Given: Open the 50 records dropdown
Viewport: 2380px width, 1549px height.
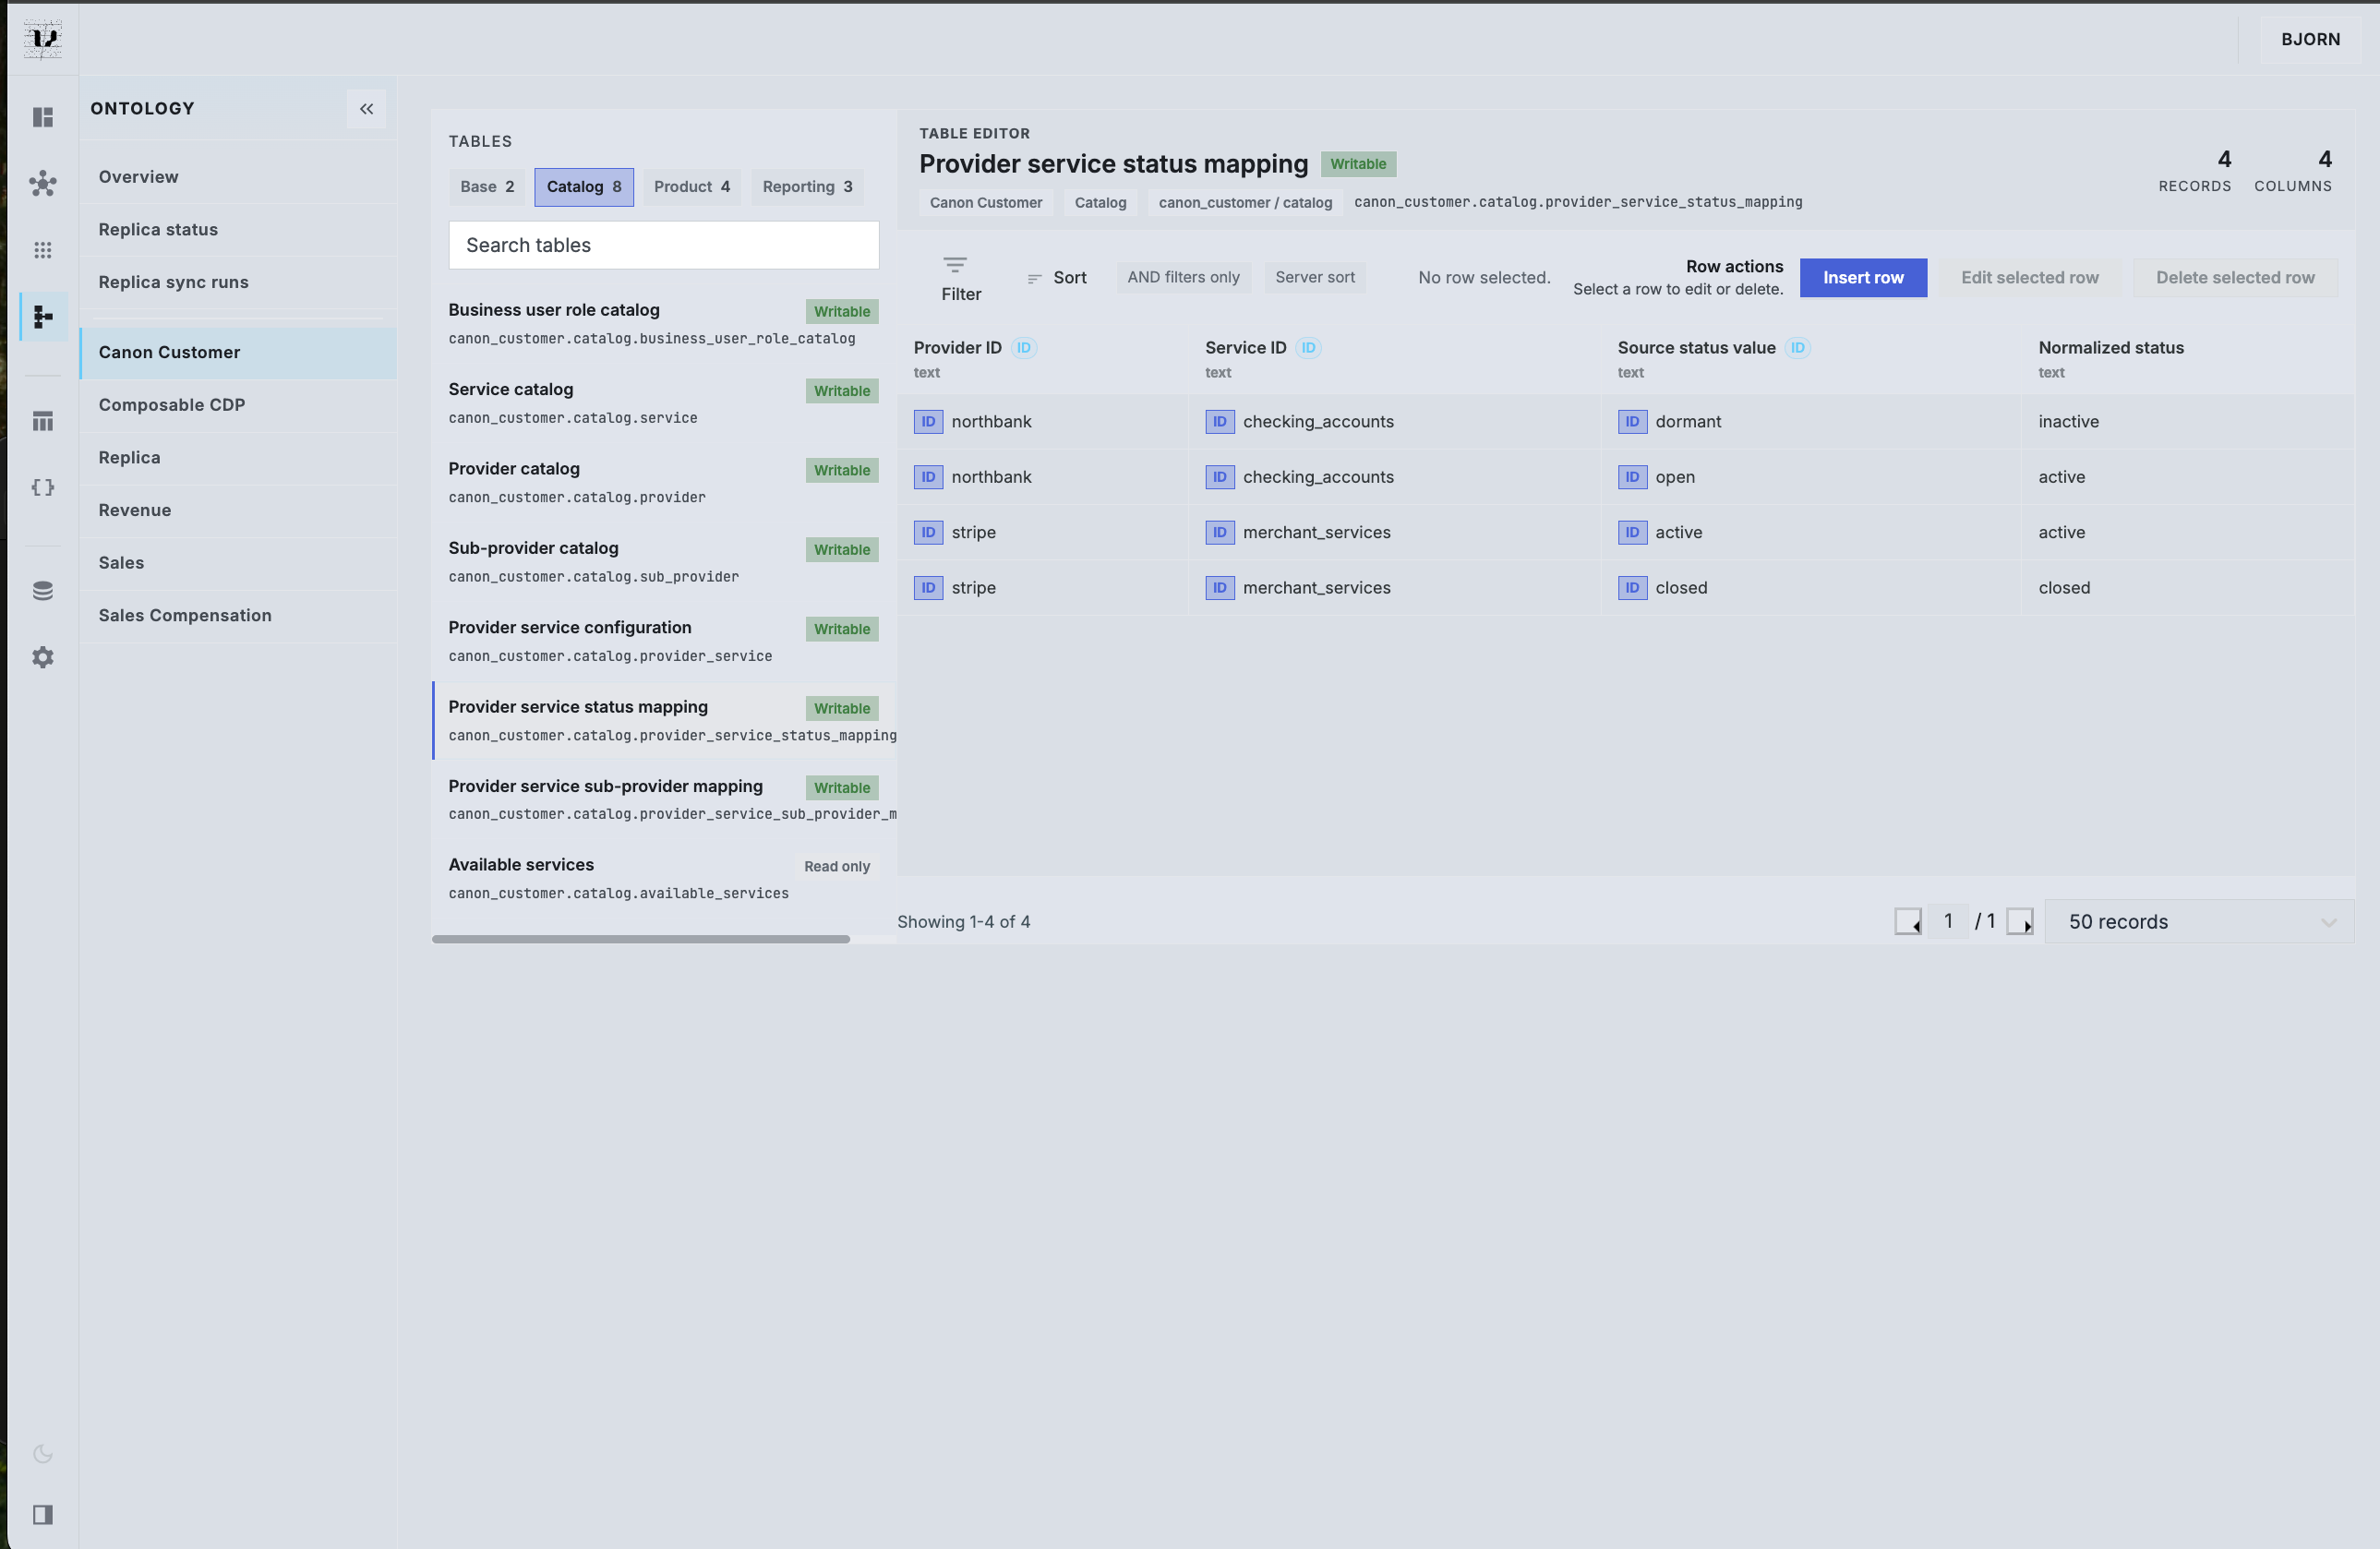Looking at the screenshot, I should tap(2199, 921).
